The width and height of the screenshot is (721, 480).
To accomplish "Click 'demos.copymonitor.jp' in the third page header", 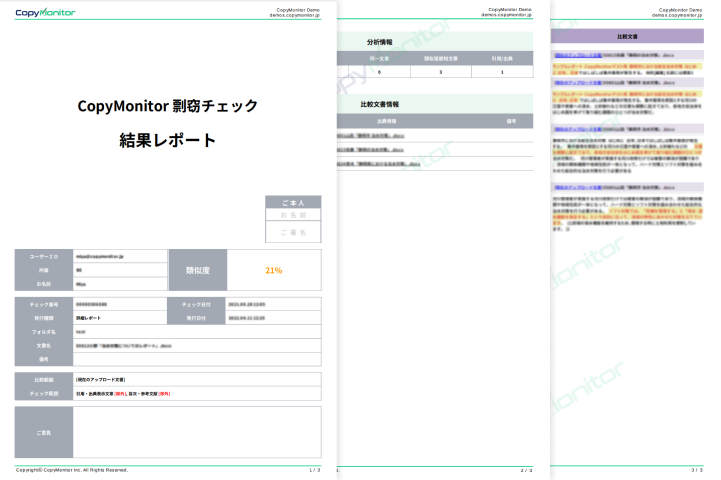I will click(677, 15).
